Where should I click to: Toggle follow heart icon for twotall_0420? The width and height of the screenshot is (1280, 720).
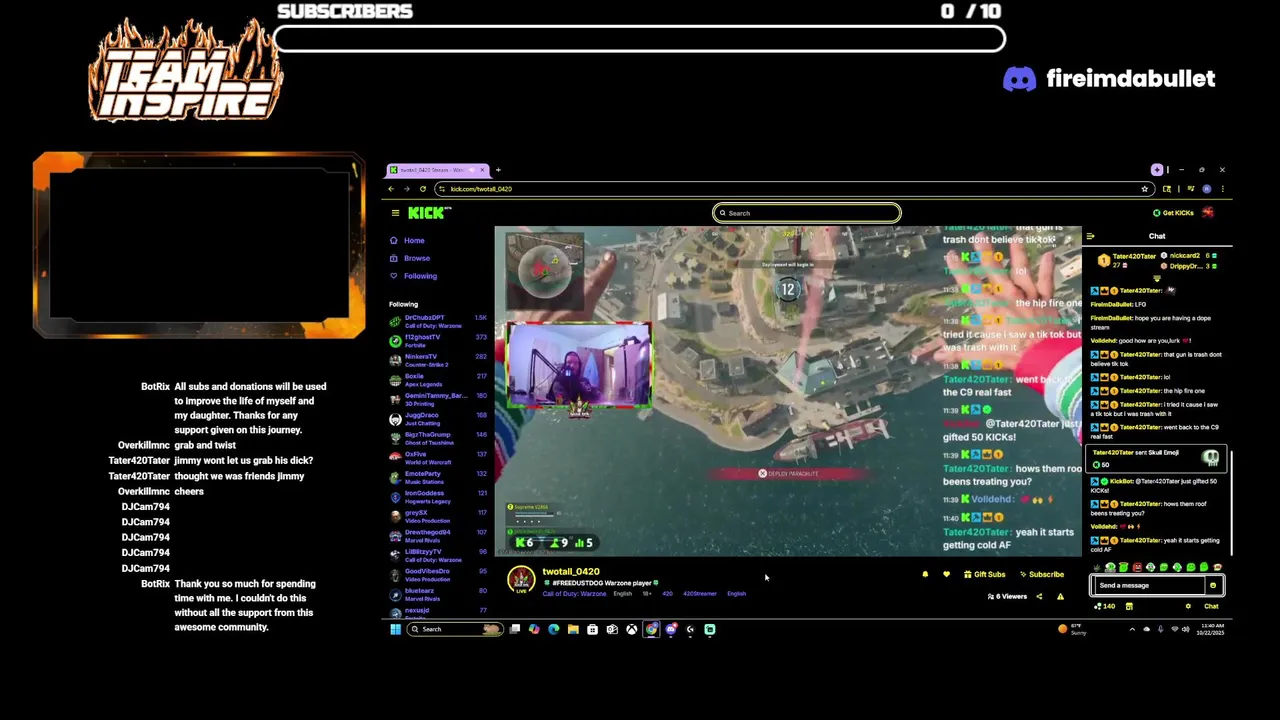pos(946,575)
